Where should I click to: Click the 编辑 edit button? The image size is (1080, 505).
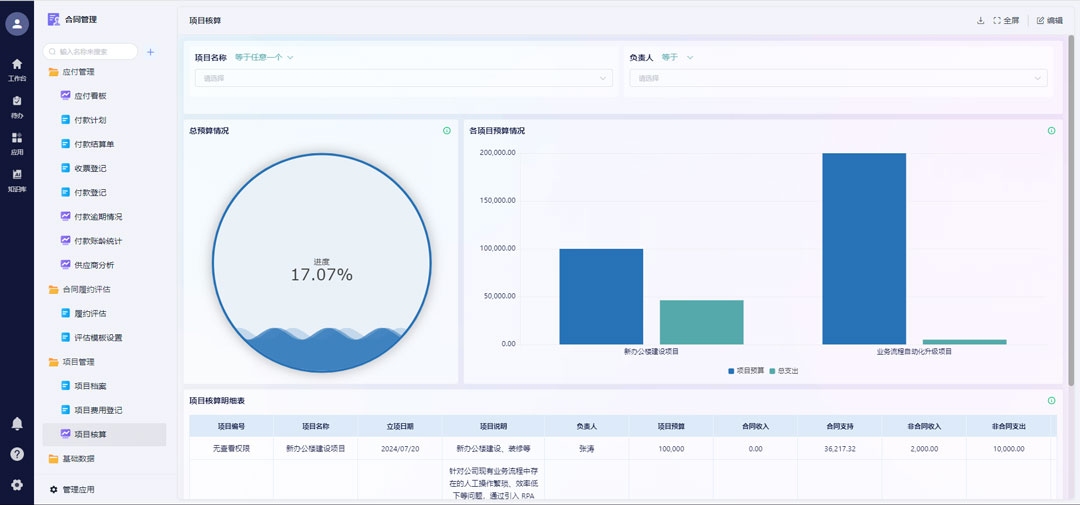tap(1049, 20)
